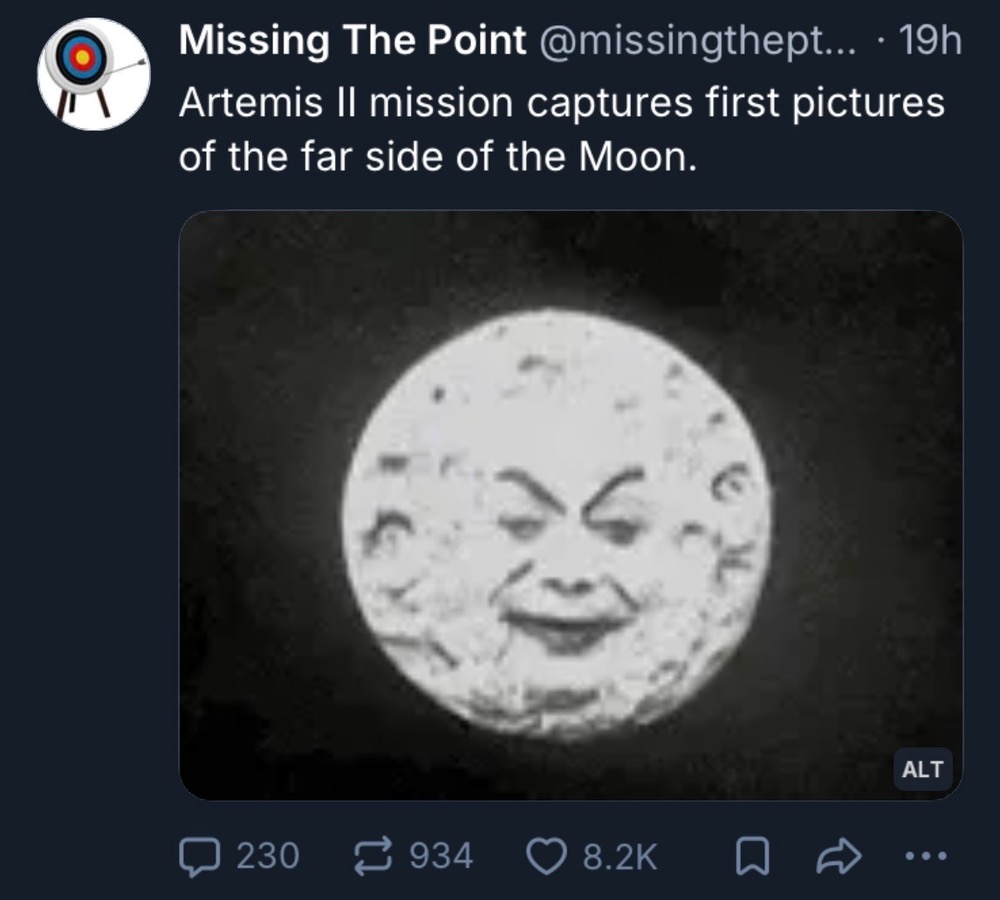This screenshot has width=1000, height=900.
Task: Show the image ALT description badge
Action: click(922, 769)
